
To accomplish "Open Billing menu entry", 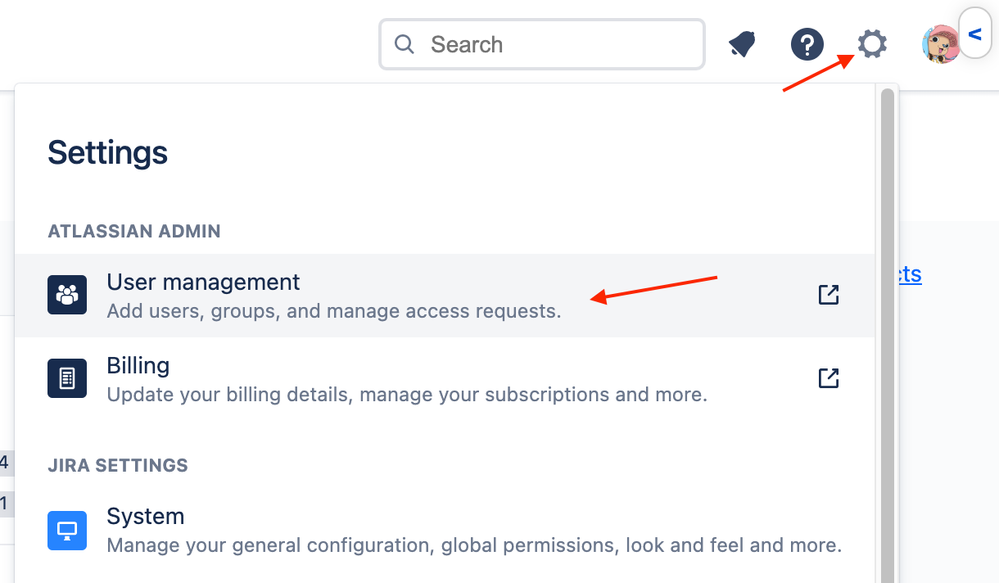I will 445,379.
